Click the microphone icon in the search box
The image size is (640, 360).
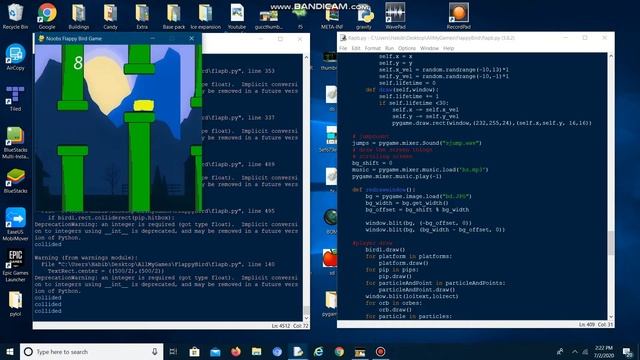[x=154, y=351]
